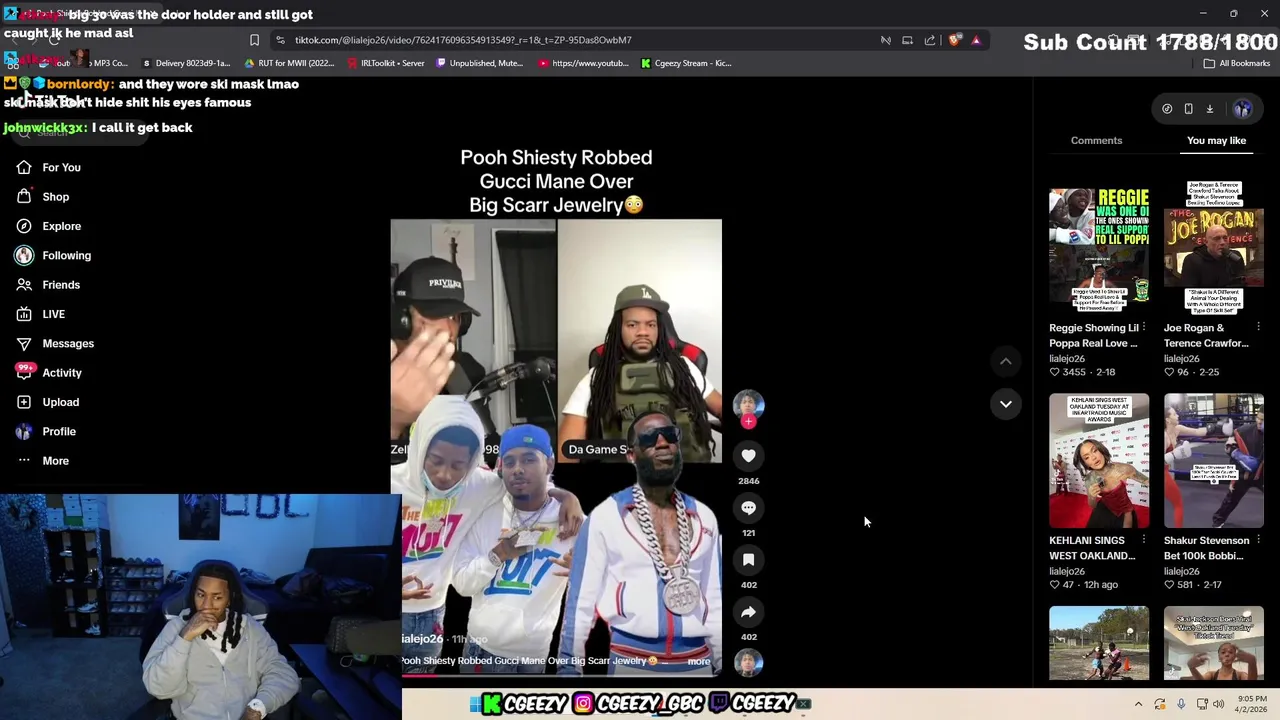1280x720 pixels.
Task: Open the Following feed
Action: point(53,255)
